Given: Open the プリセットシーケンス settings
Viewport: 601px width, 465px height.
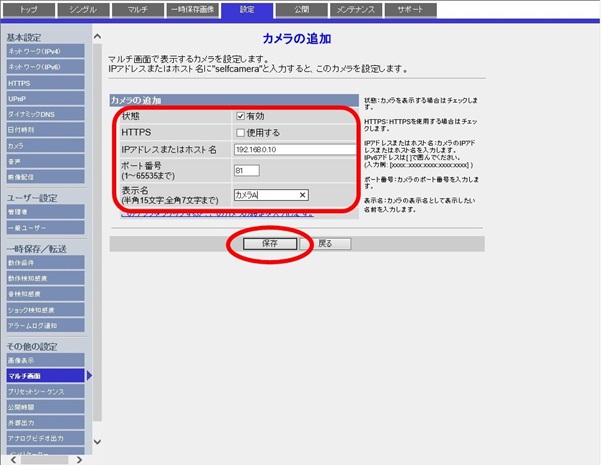Looking at the screenshot, I should tap(45, 391).
